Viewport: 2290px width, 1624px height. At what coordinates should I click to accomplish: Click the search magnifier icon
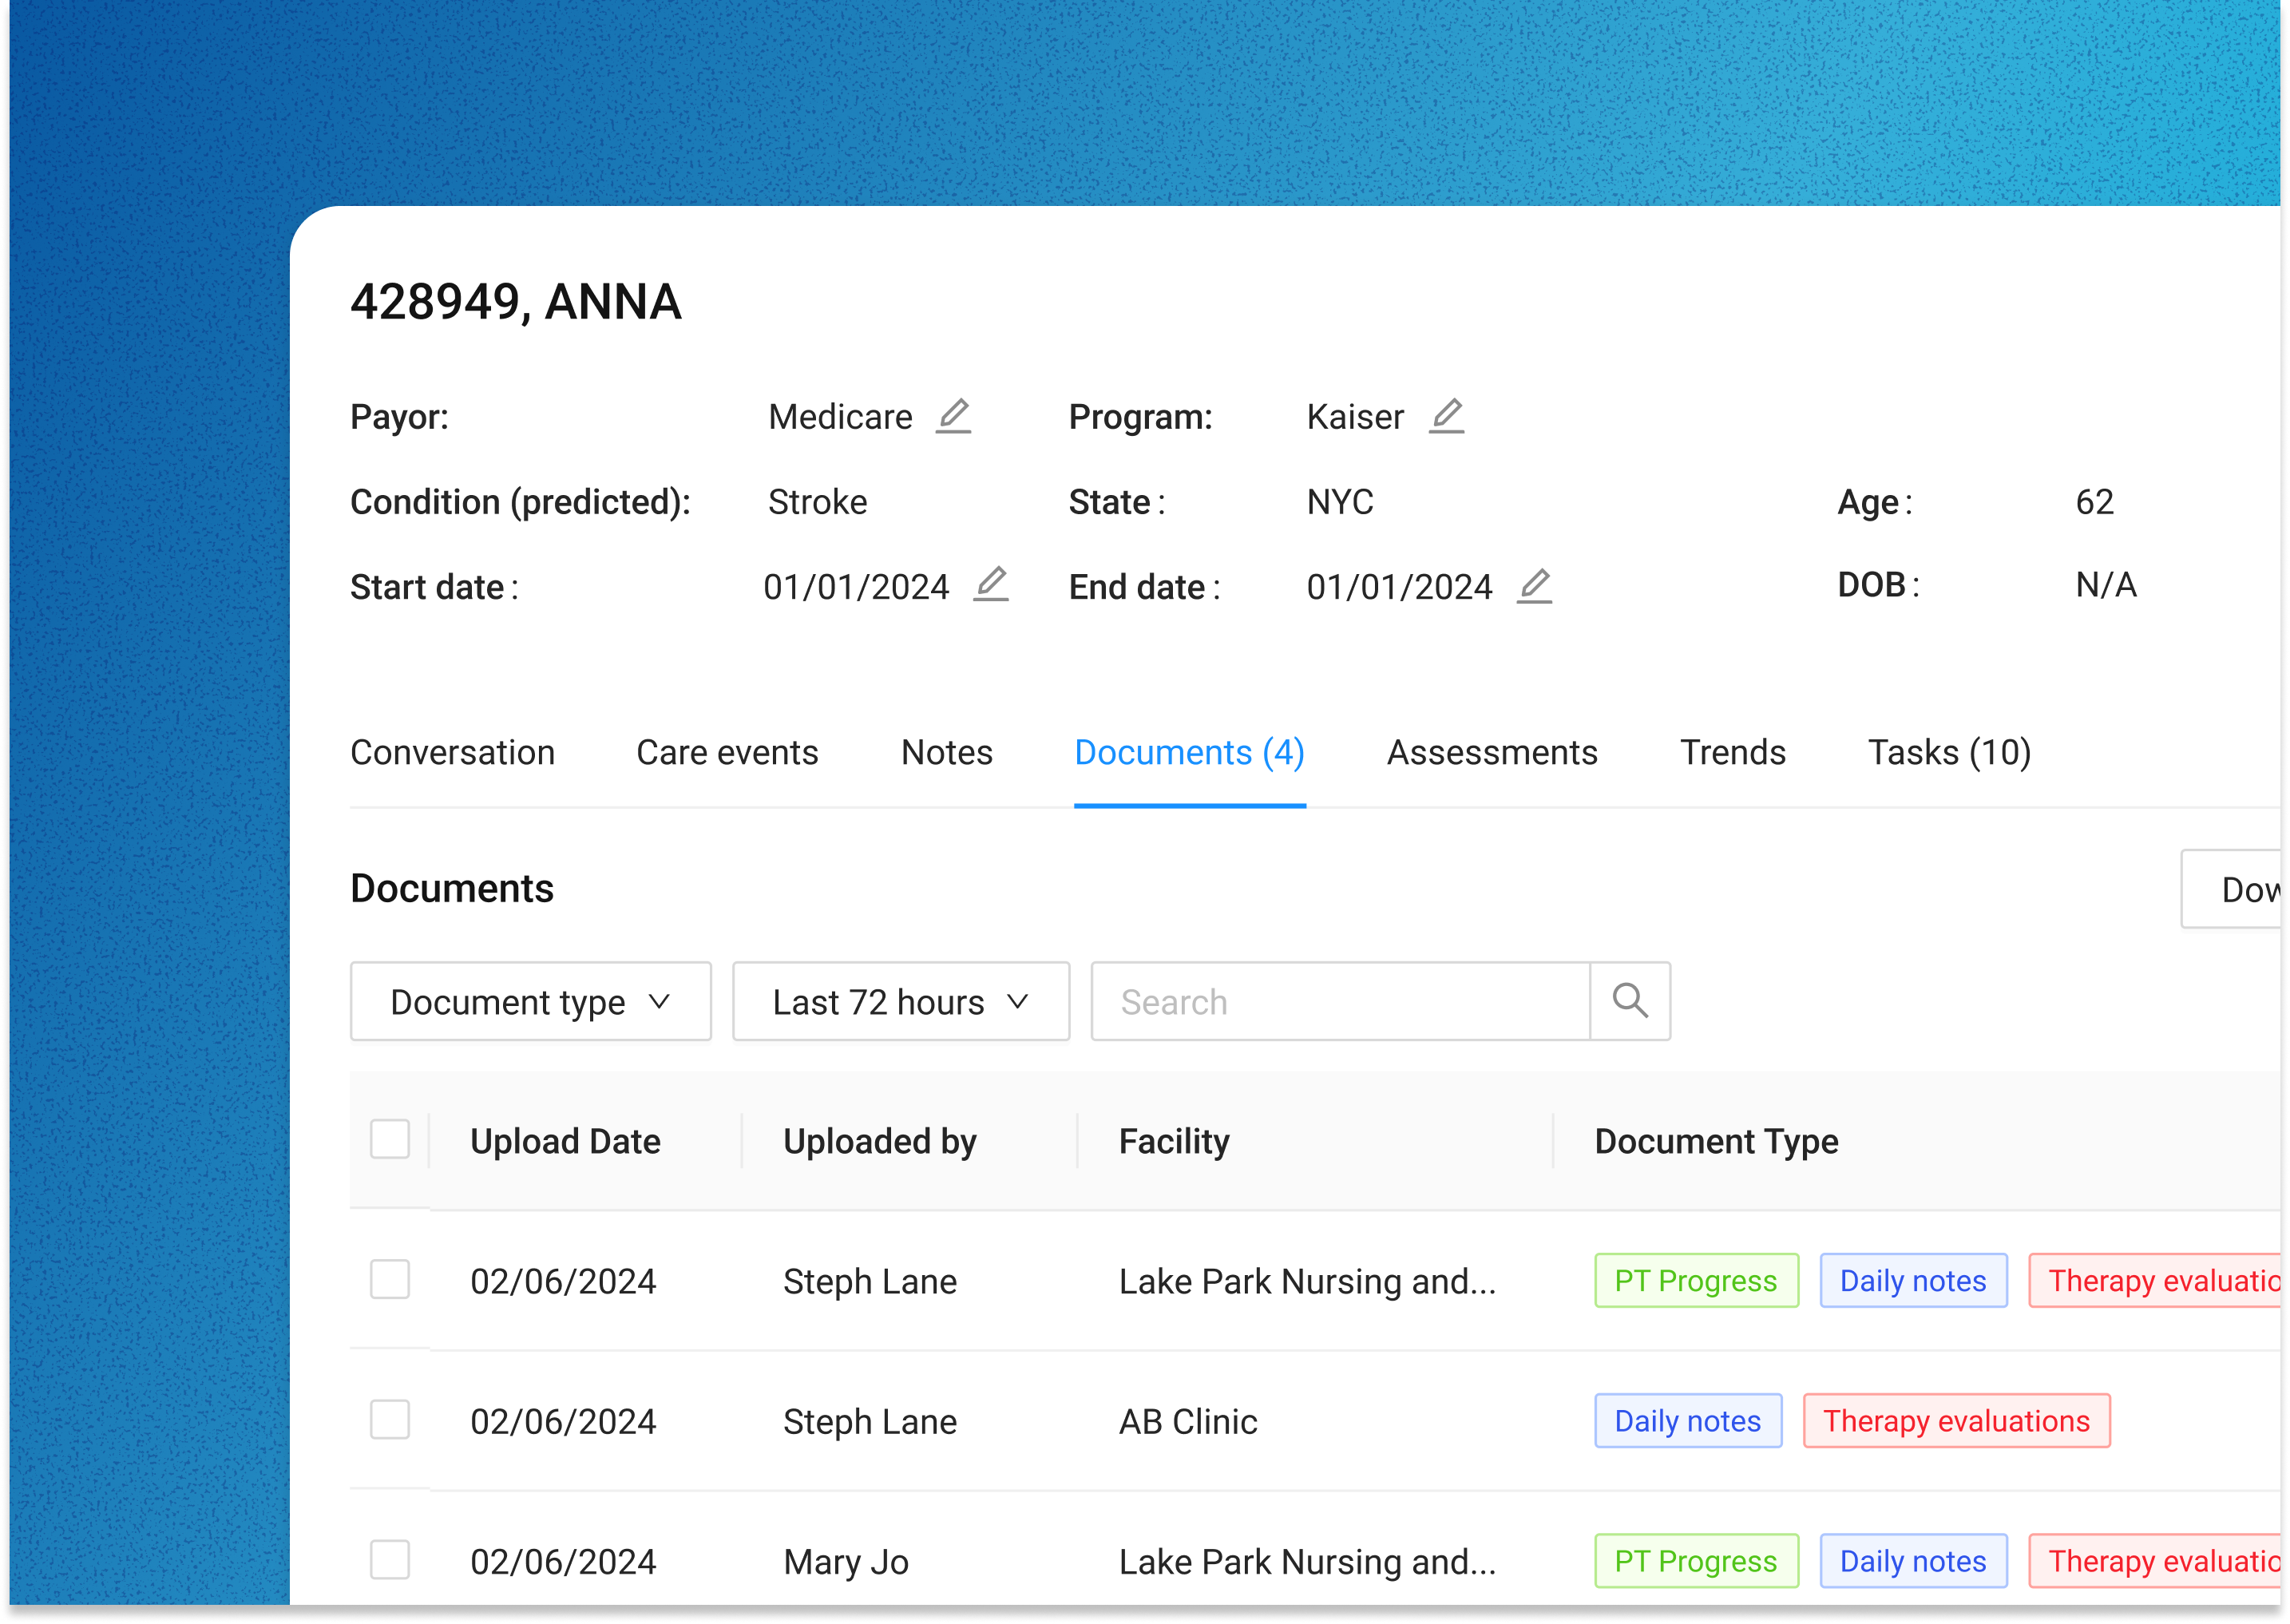(1629, 1000)
